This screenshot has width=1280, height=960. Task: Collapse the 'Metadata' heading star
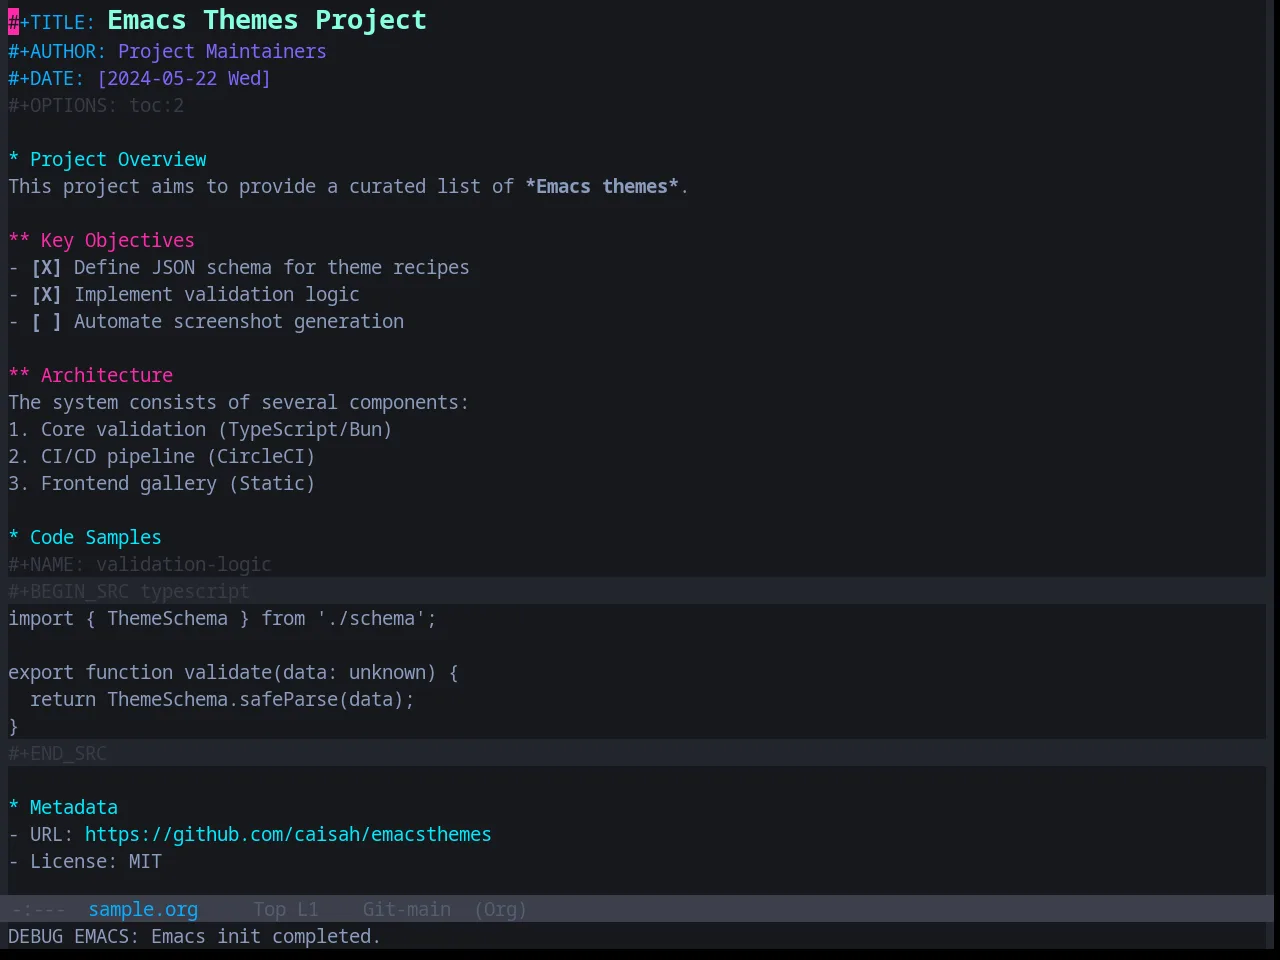(x=14, y=807)
